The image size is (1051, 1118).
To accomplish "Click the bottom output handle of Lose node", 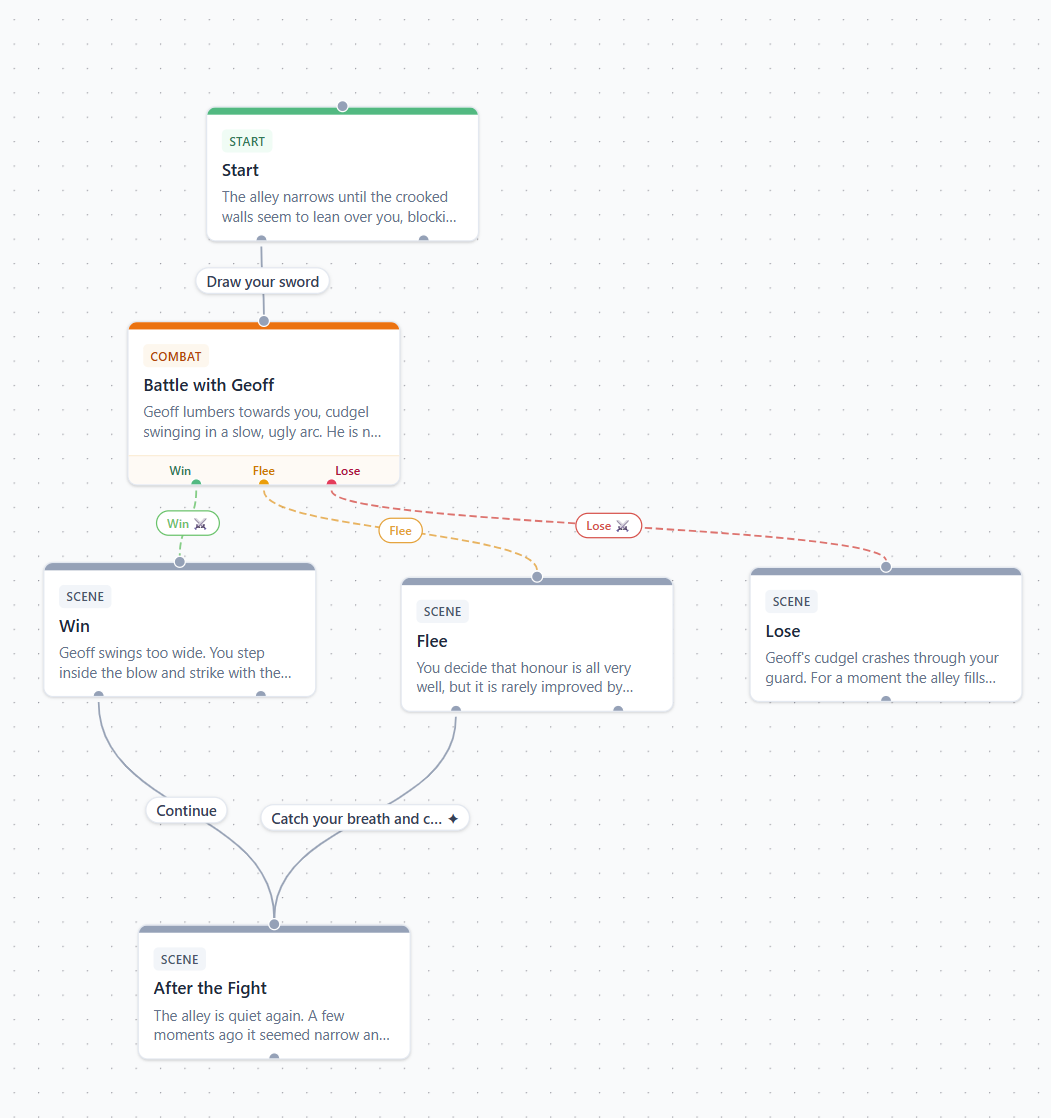I will click(886, 700).
